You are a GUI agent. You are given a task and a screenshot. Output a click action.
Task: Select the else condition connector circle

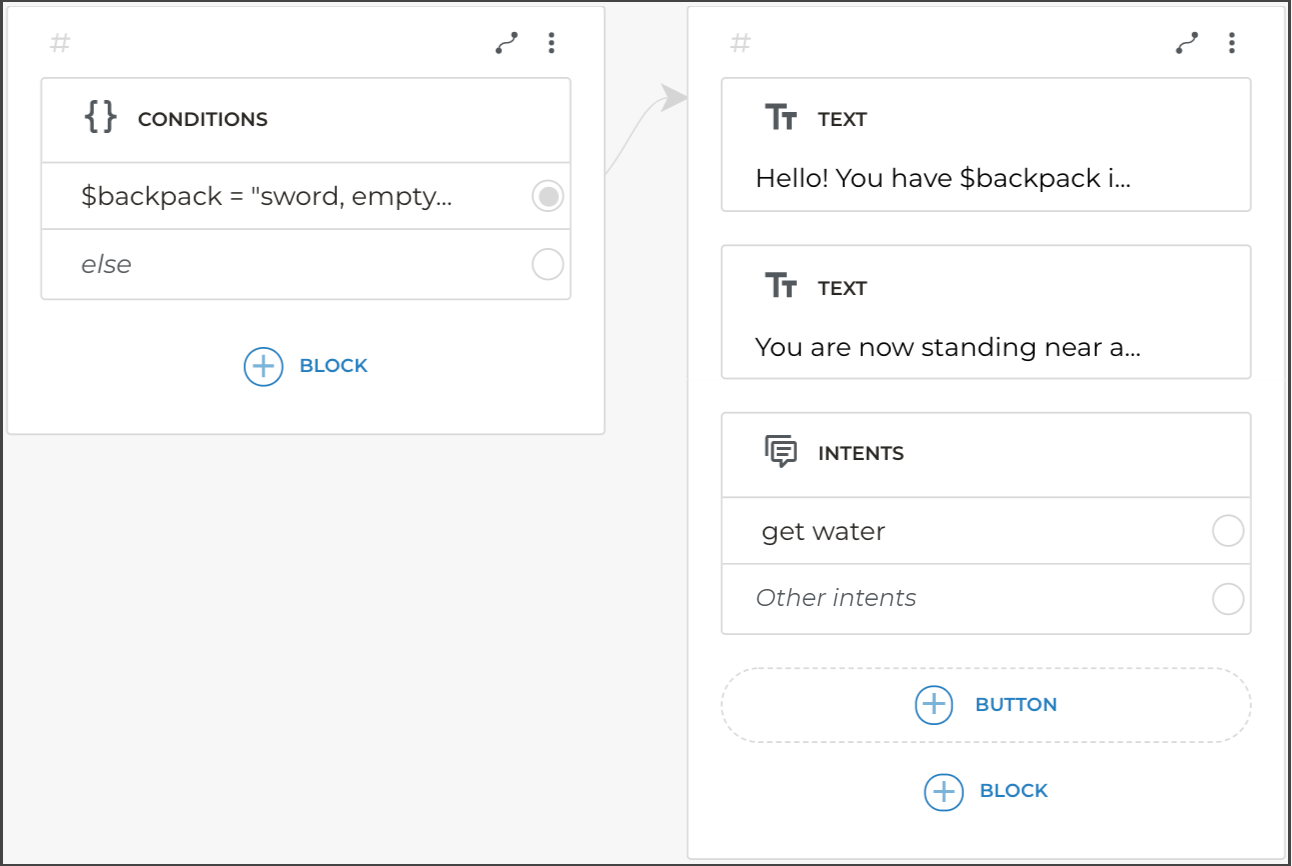pyautogui.click(x=547, y=265)
